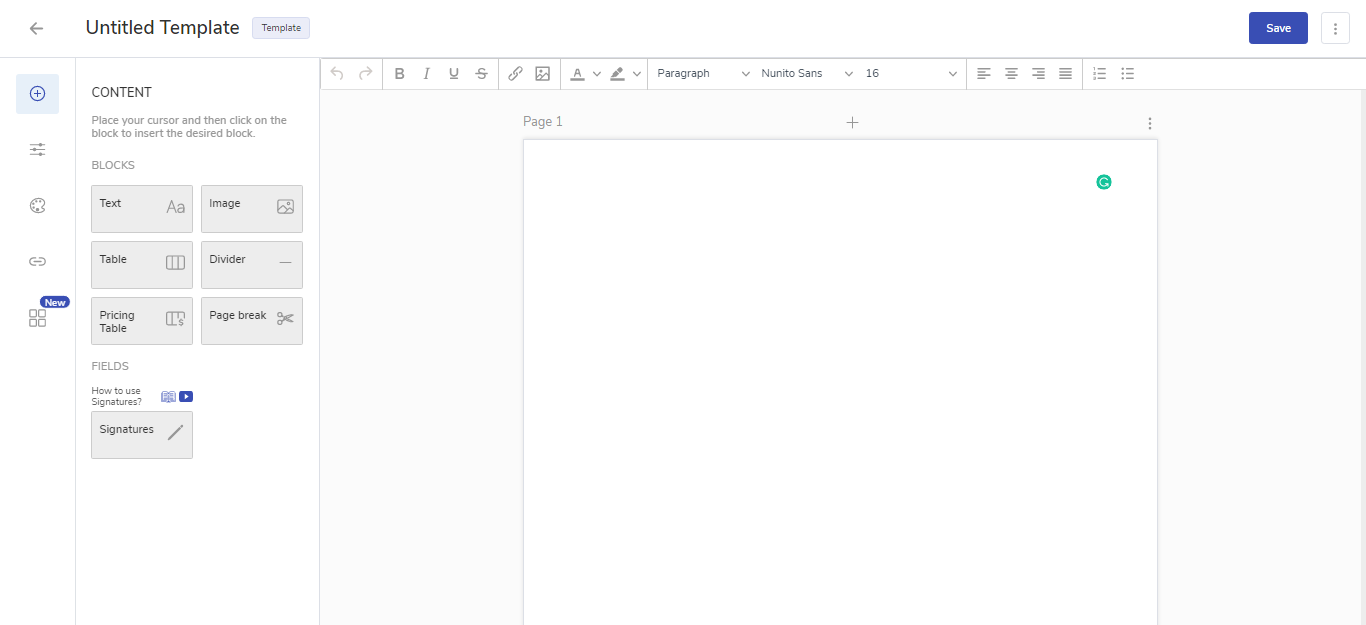The height and width of the screenshot is (625, 1366).
Task: Open the link sidebar panel
Action: pos(37,262)
